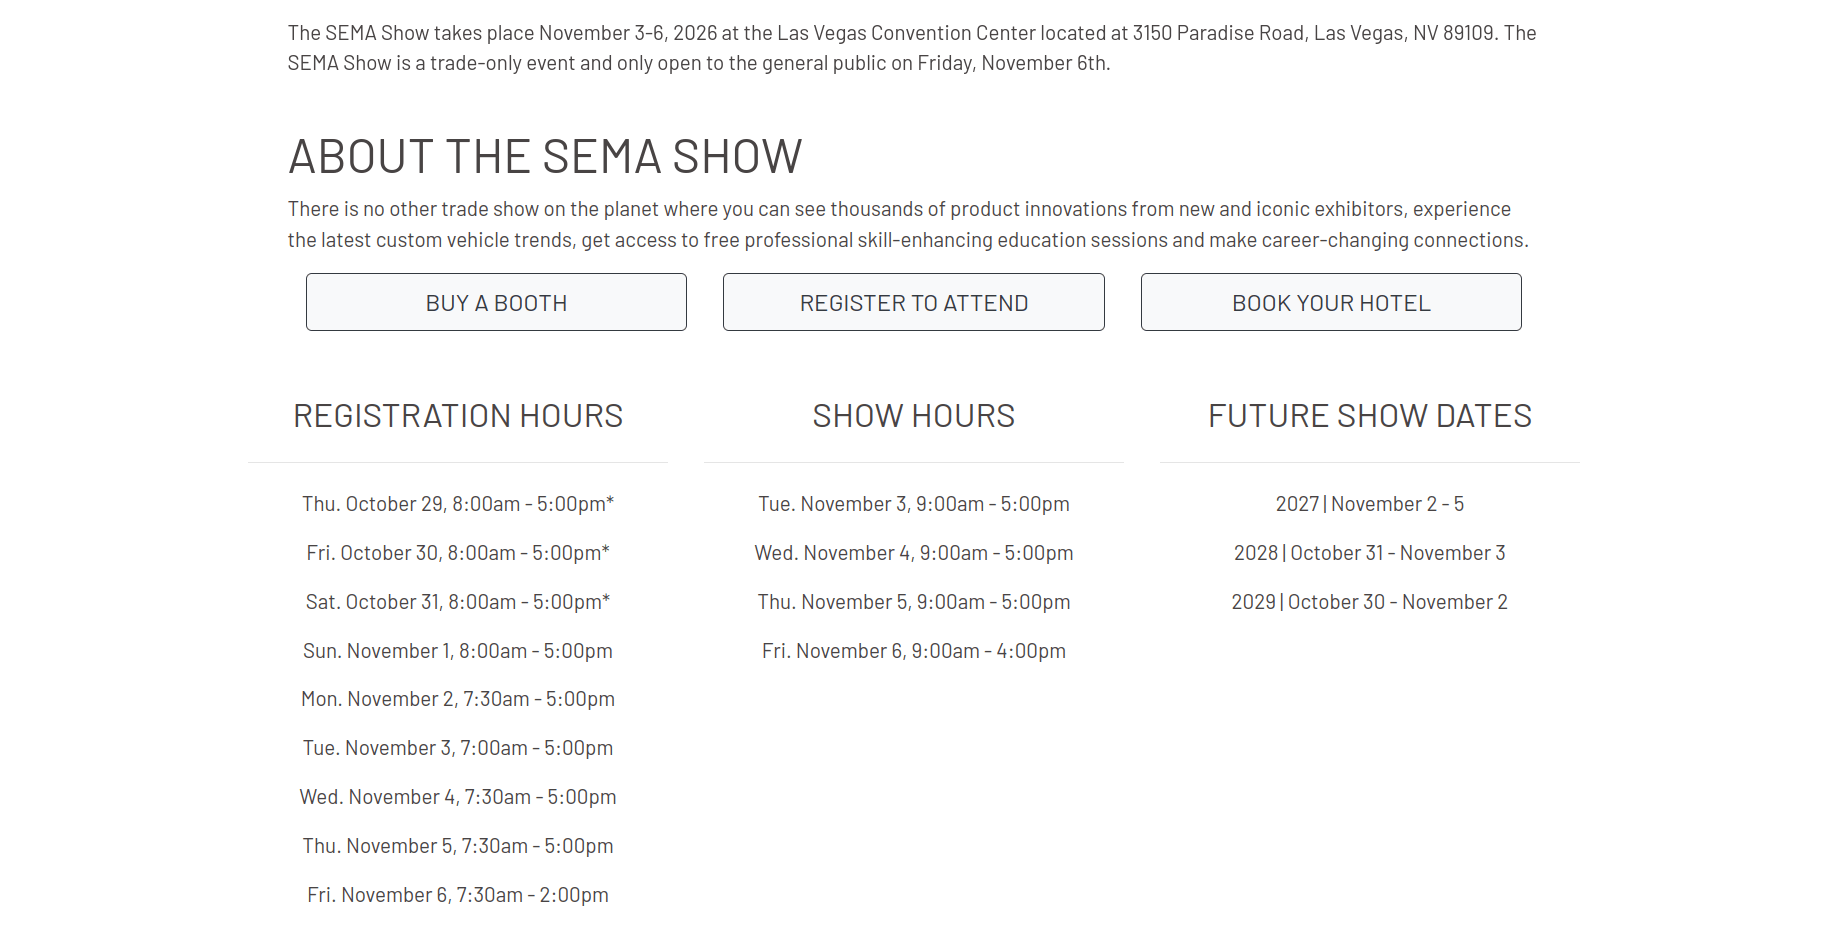Click the FUTURE SHOW DATES heading
1832x930 pixels.
click(x=1369, y=416)
